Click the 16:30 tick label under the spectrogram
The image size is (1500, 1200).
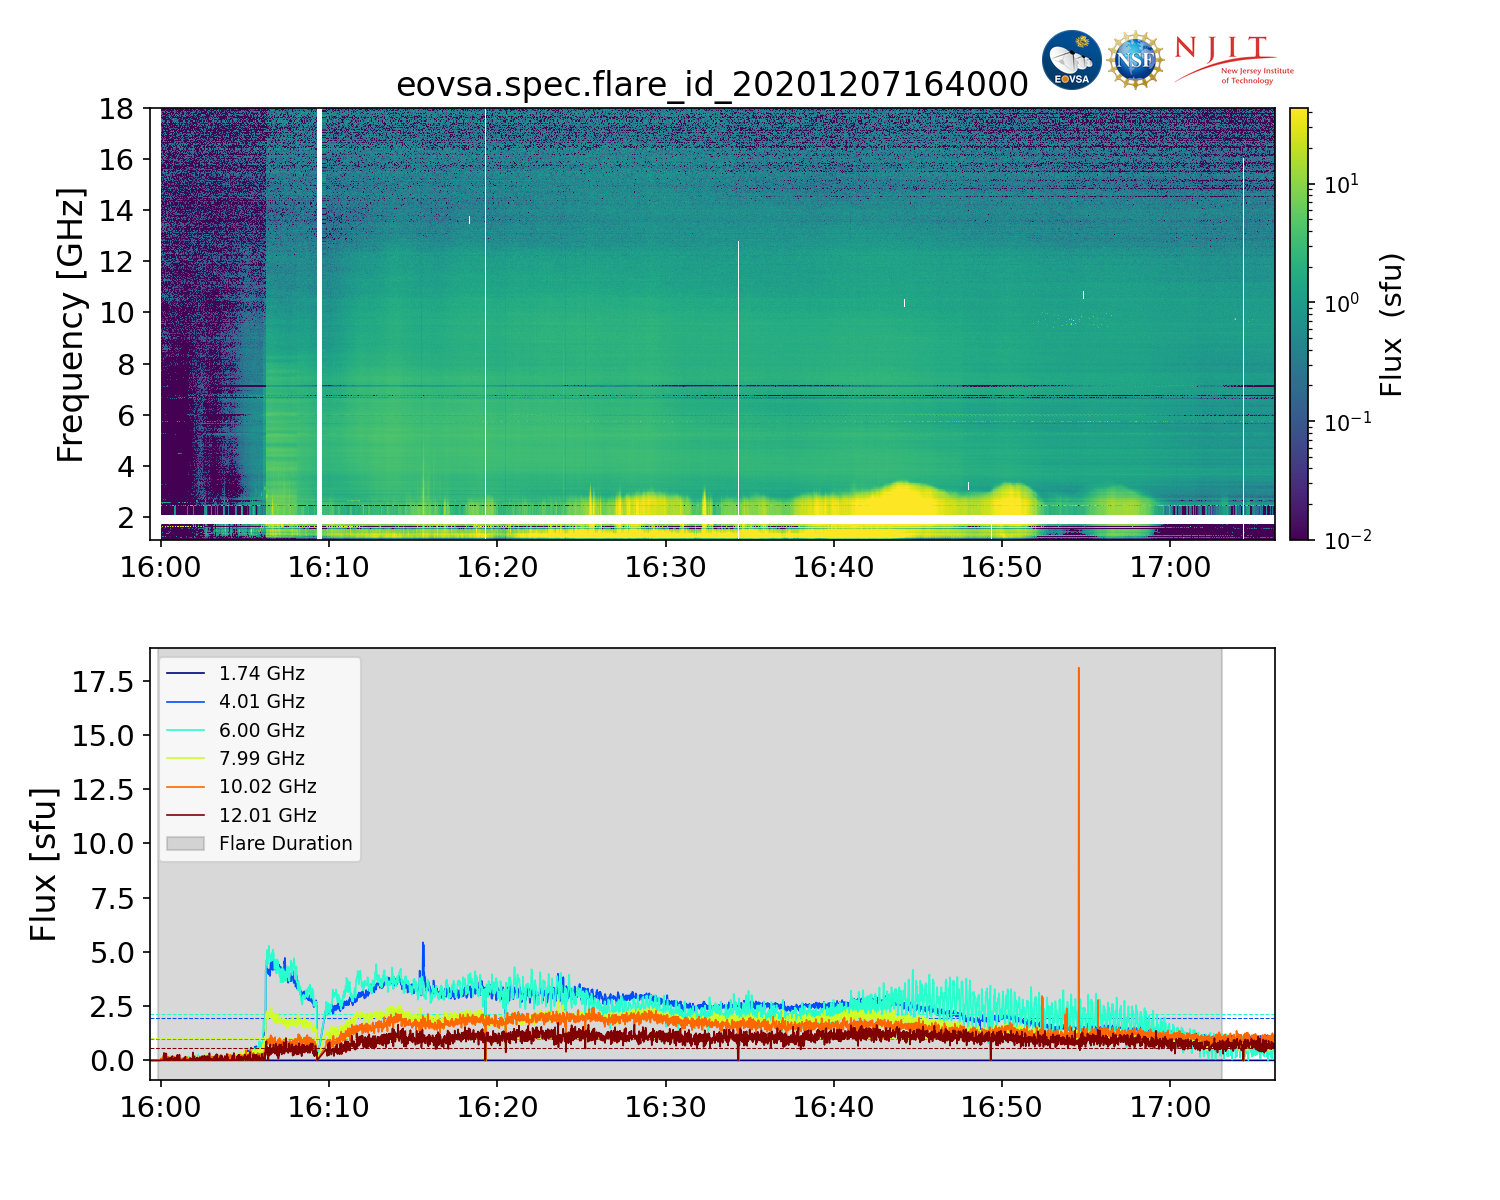(x=665, y=568)
